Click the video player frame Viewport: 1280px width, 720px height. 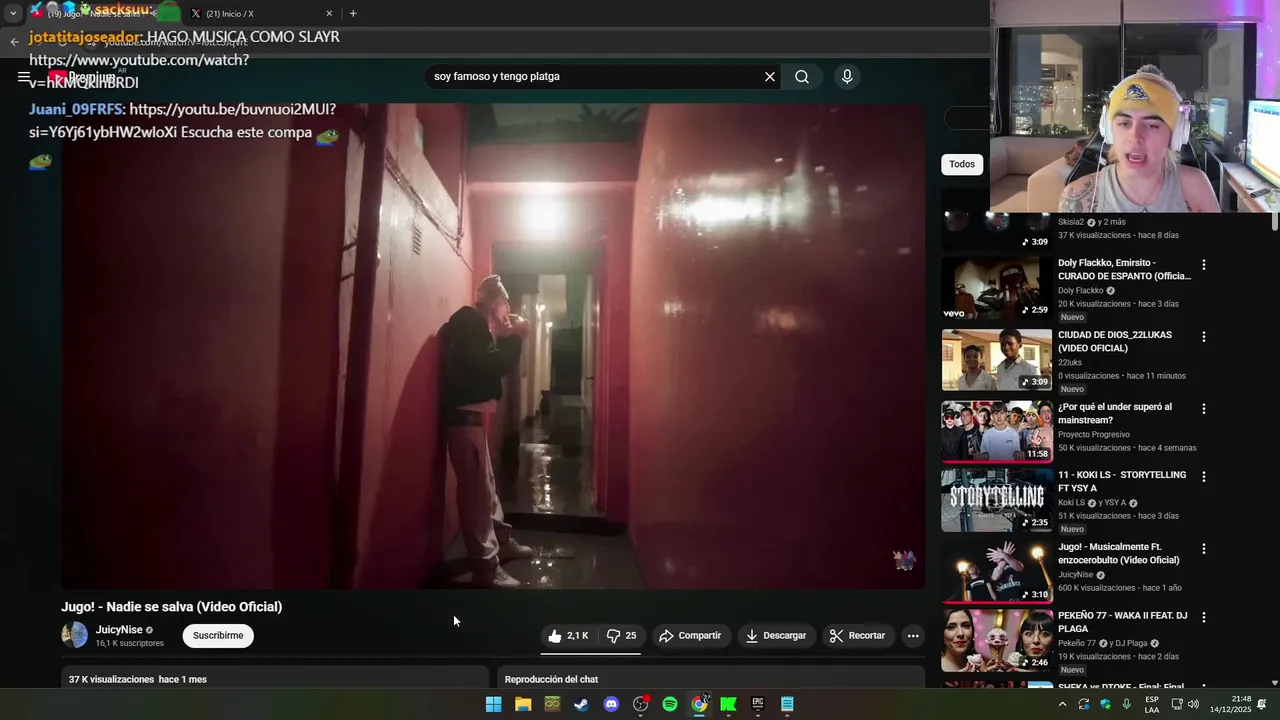(x=493, y=346)
